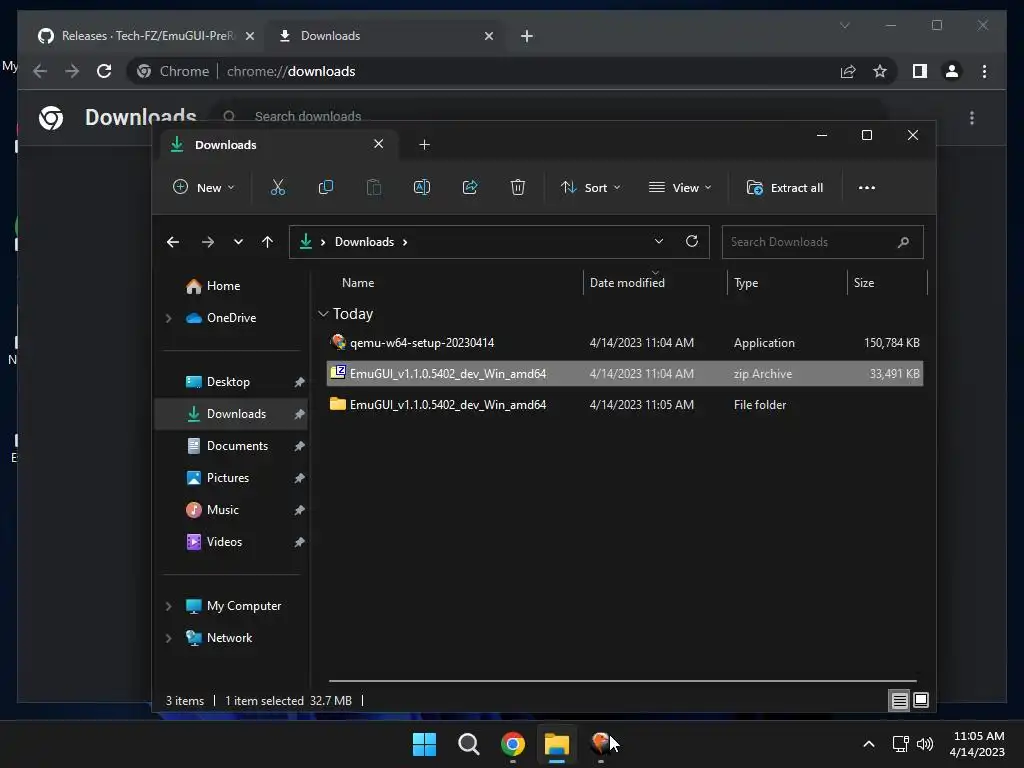1024x768 pixels.
Task: Toggle Chrome side panel icon
Action: [920, 71]
